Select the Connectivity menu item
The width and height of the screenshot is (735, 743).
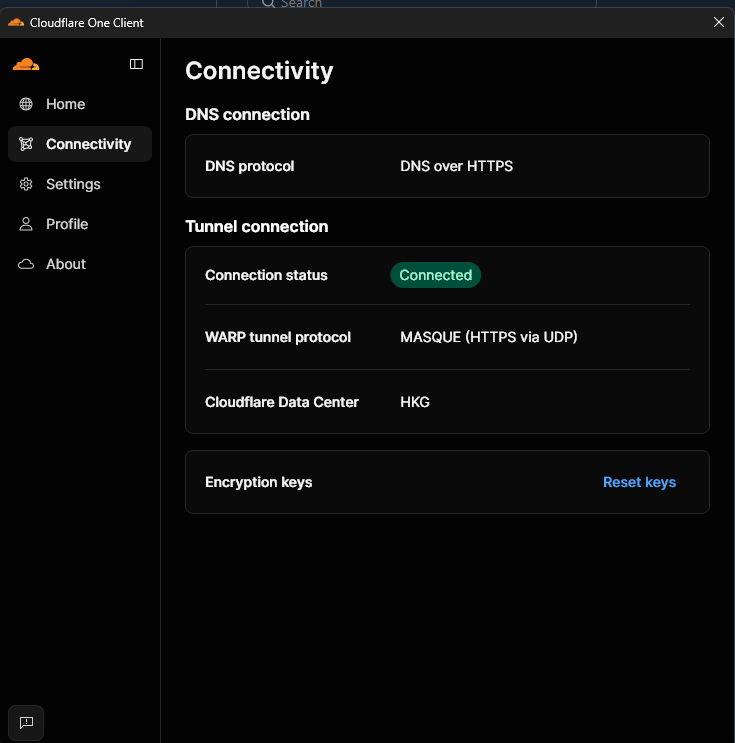pos(80,144)
